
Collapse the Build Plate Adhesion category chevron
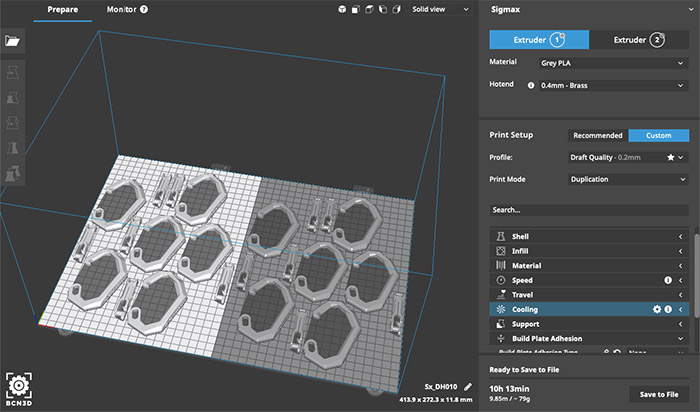681,338
